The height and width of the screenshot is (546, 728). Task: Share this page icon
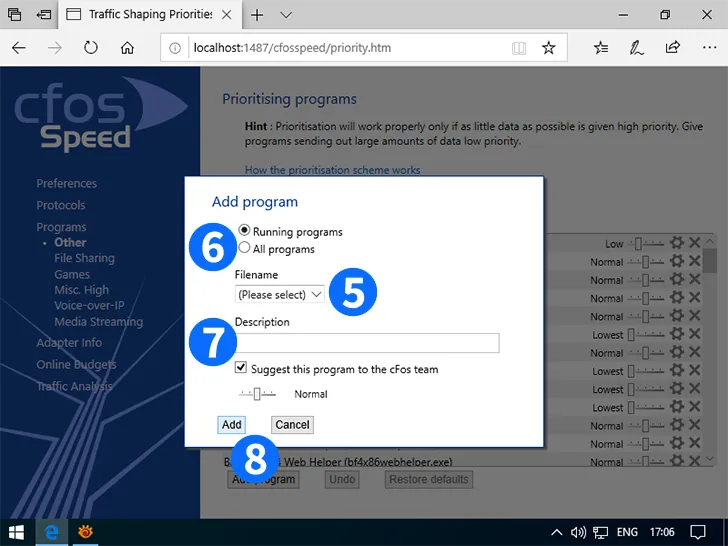(672, 47)
